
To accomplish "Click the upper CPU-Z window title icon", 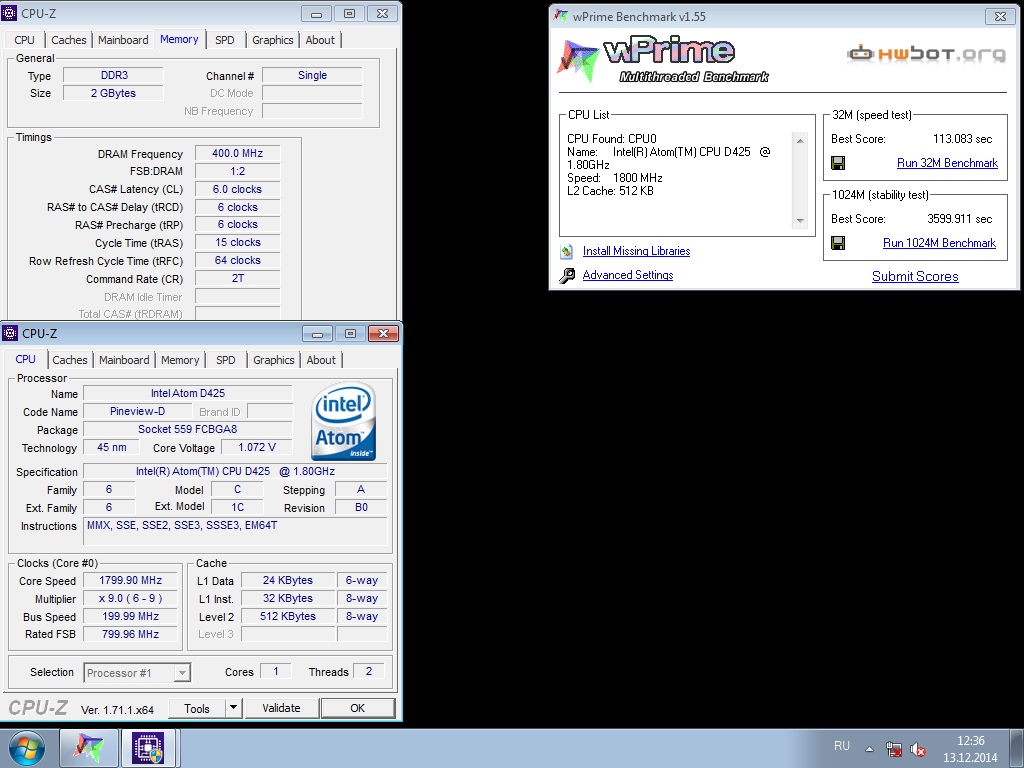I will (10, 13).
